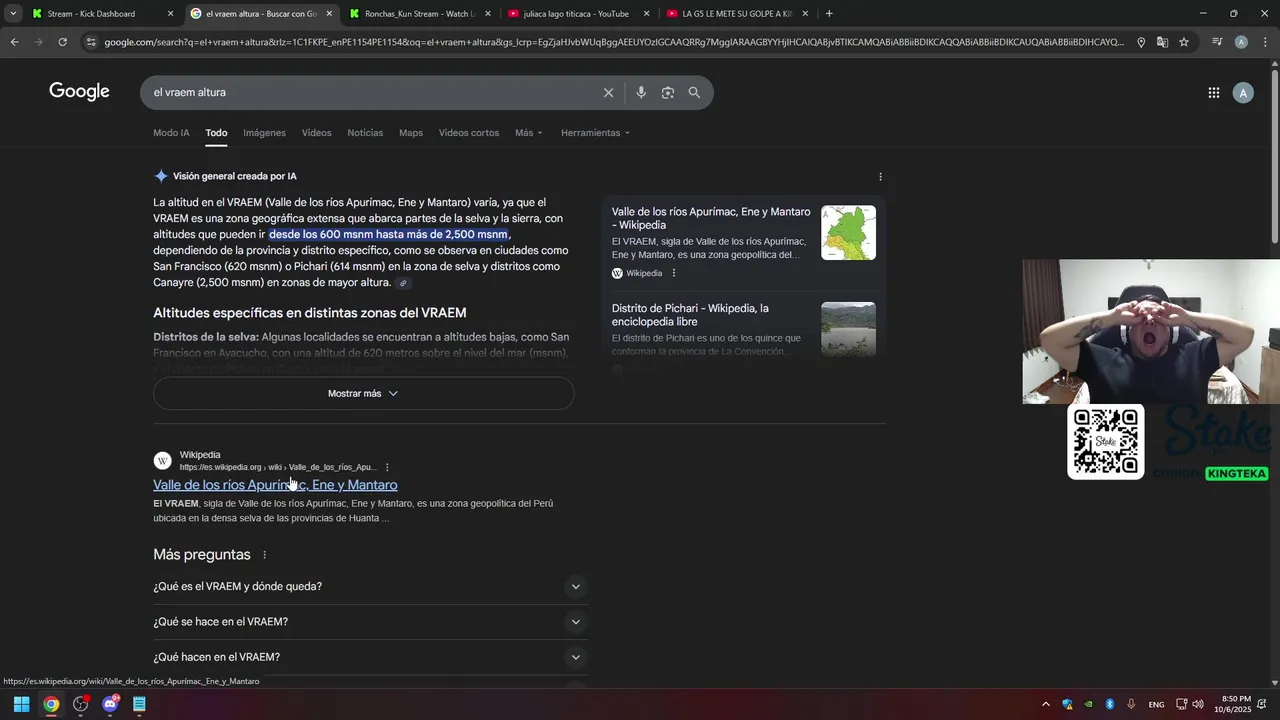Expand the Más search filter dropdown

click(529, 133)
